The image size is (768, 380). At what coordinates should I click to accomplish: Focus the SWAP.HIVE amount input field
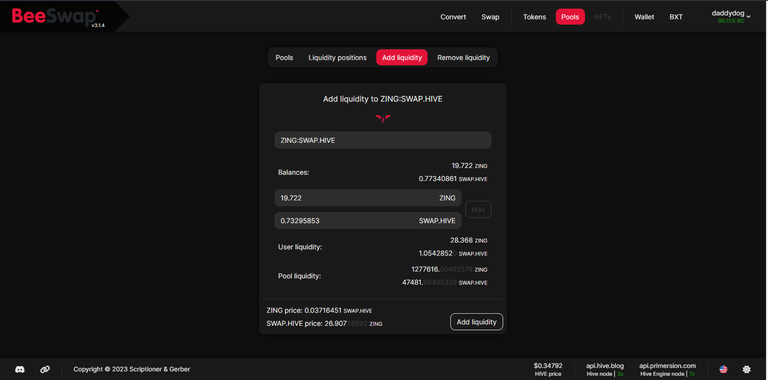point(368,220)
